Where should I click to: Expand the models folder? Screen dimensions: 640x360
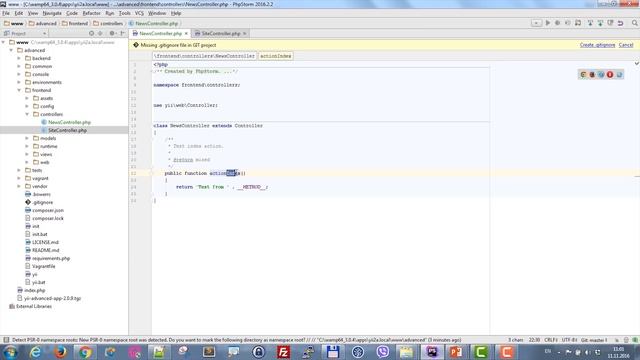click(27, 138)
